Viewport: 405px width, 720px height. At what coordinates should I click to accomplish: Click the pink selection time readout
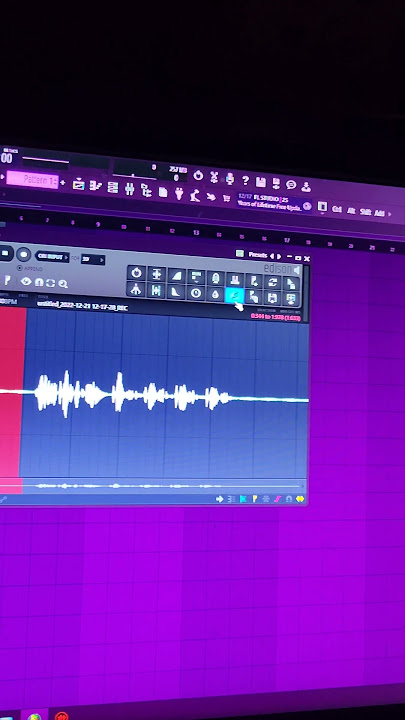point(276,317)
